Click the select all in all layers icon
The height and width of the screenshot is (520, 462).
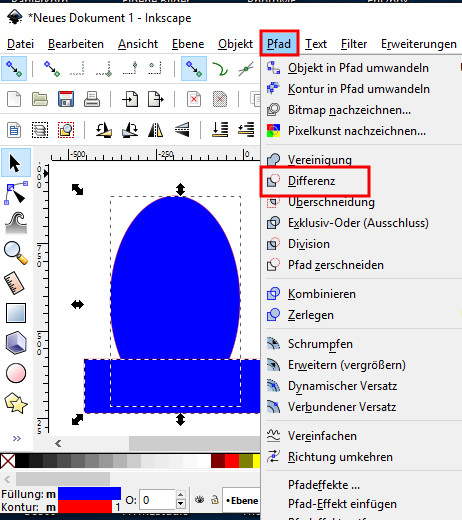[40, 130]
